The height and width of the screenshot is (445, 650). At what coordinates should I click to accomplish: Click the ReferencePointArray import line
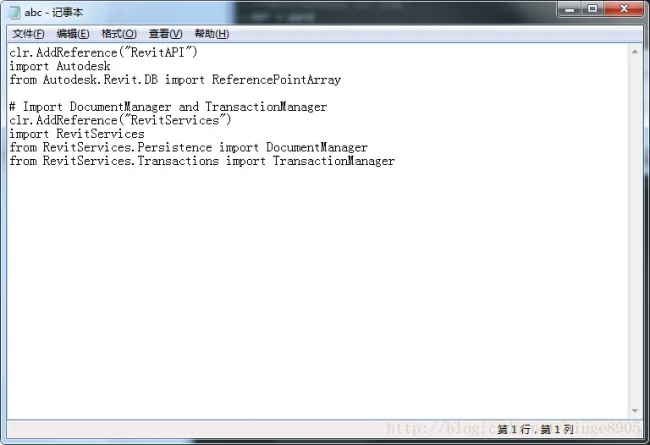tap(175, 80)
